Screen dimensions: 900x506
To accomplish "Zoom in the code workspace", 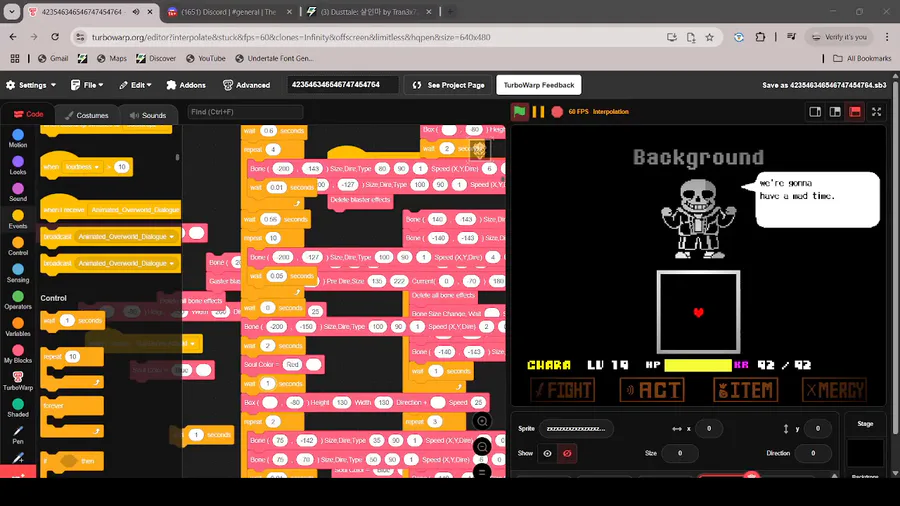I will pos(482,422).
